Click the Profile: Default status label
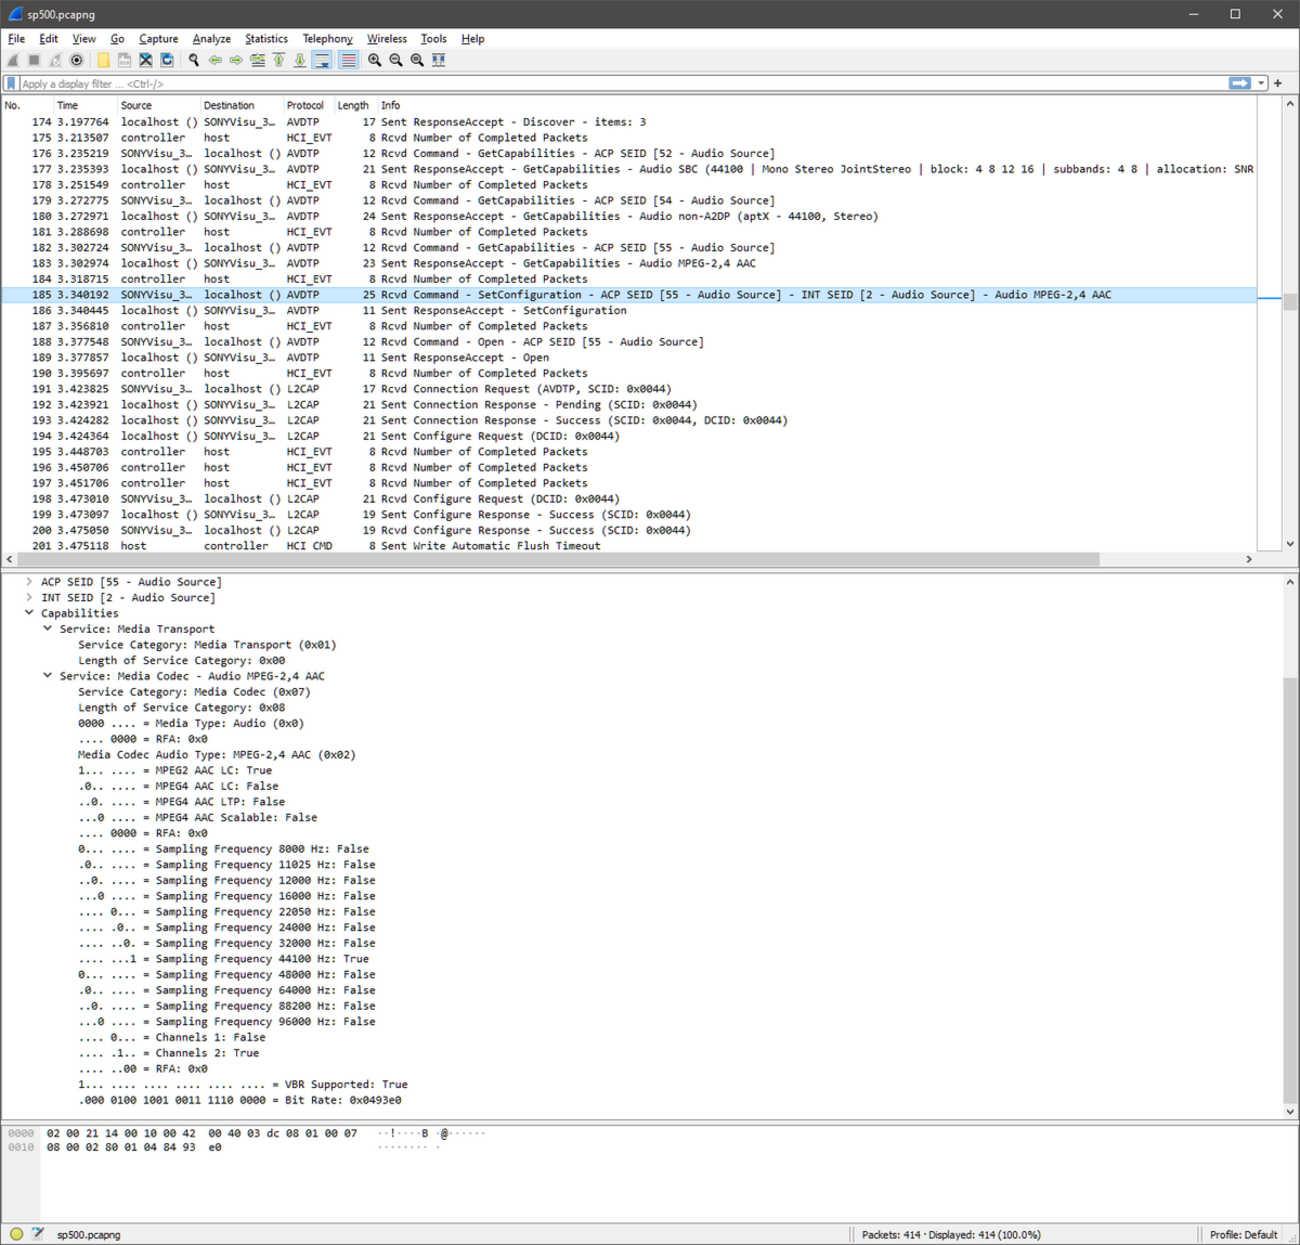This screenshot has height=1245, width=1300. (1243, 1234)
